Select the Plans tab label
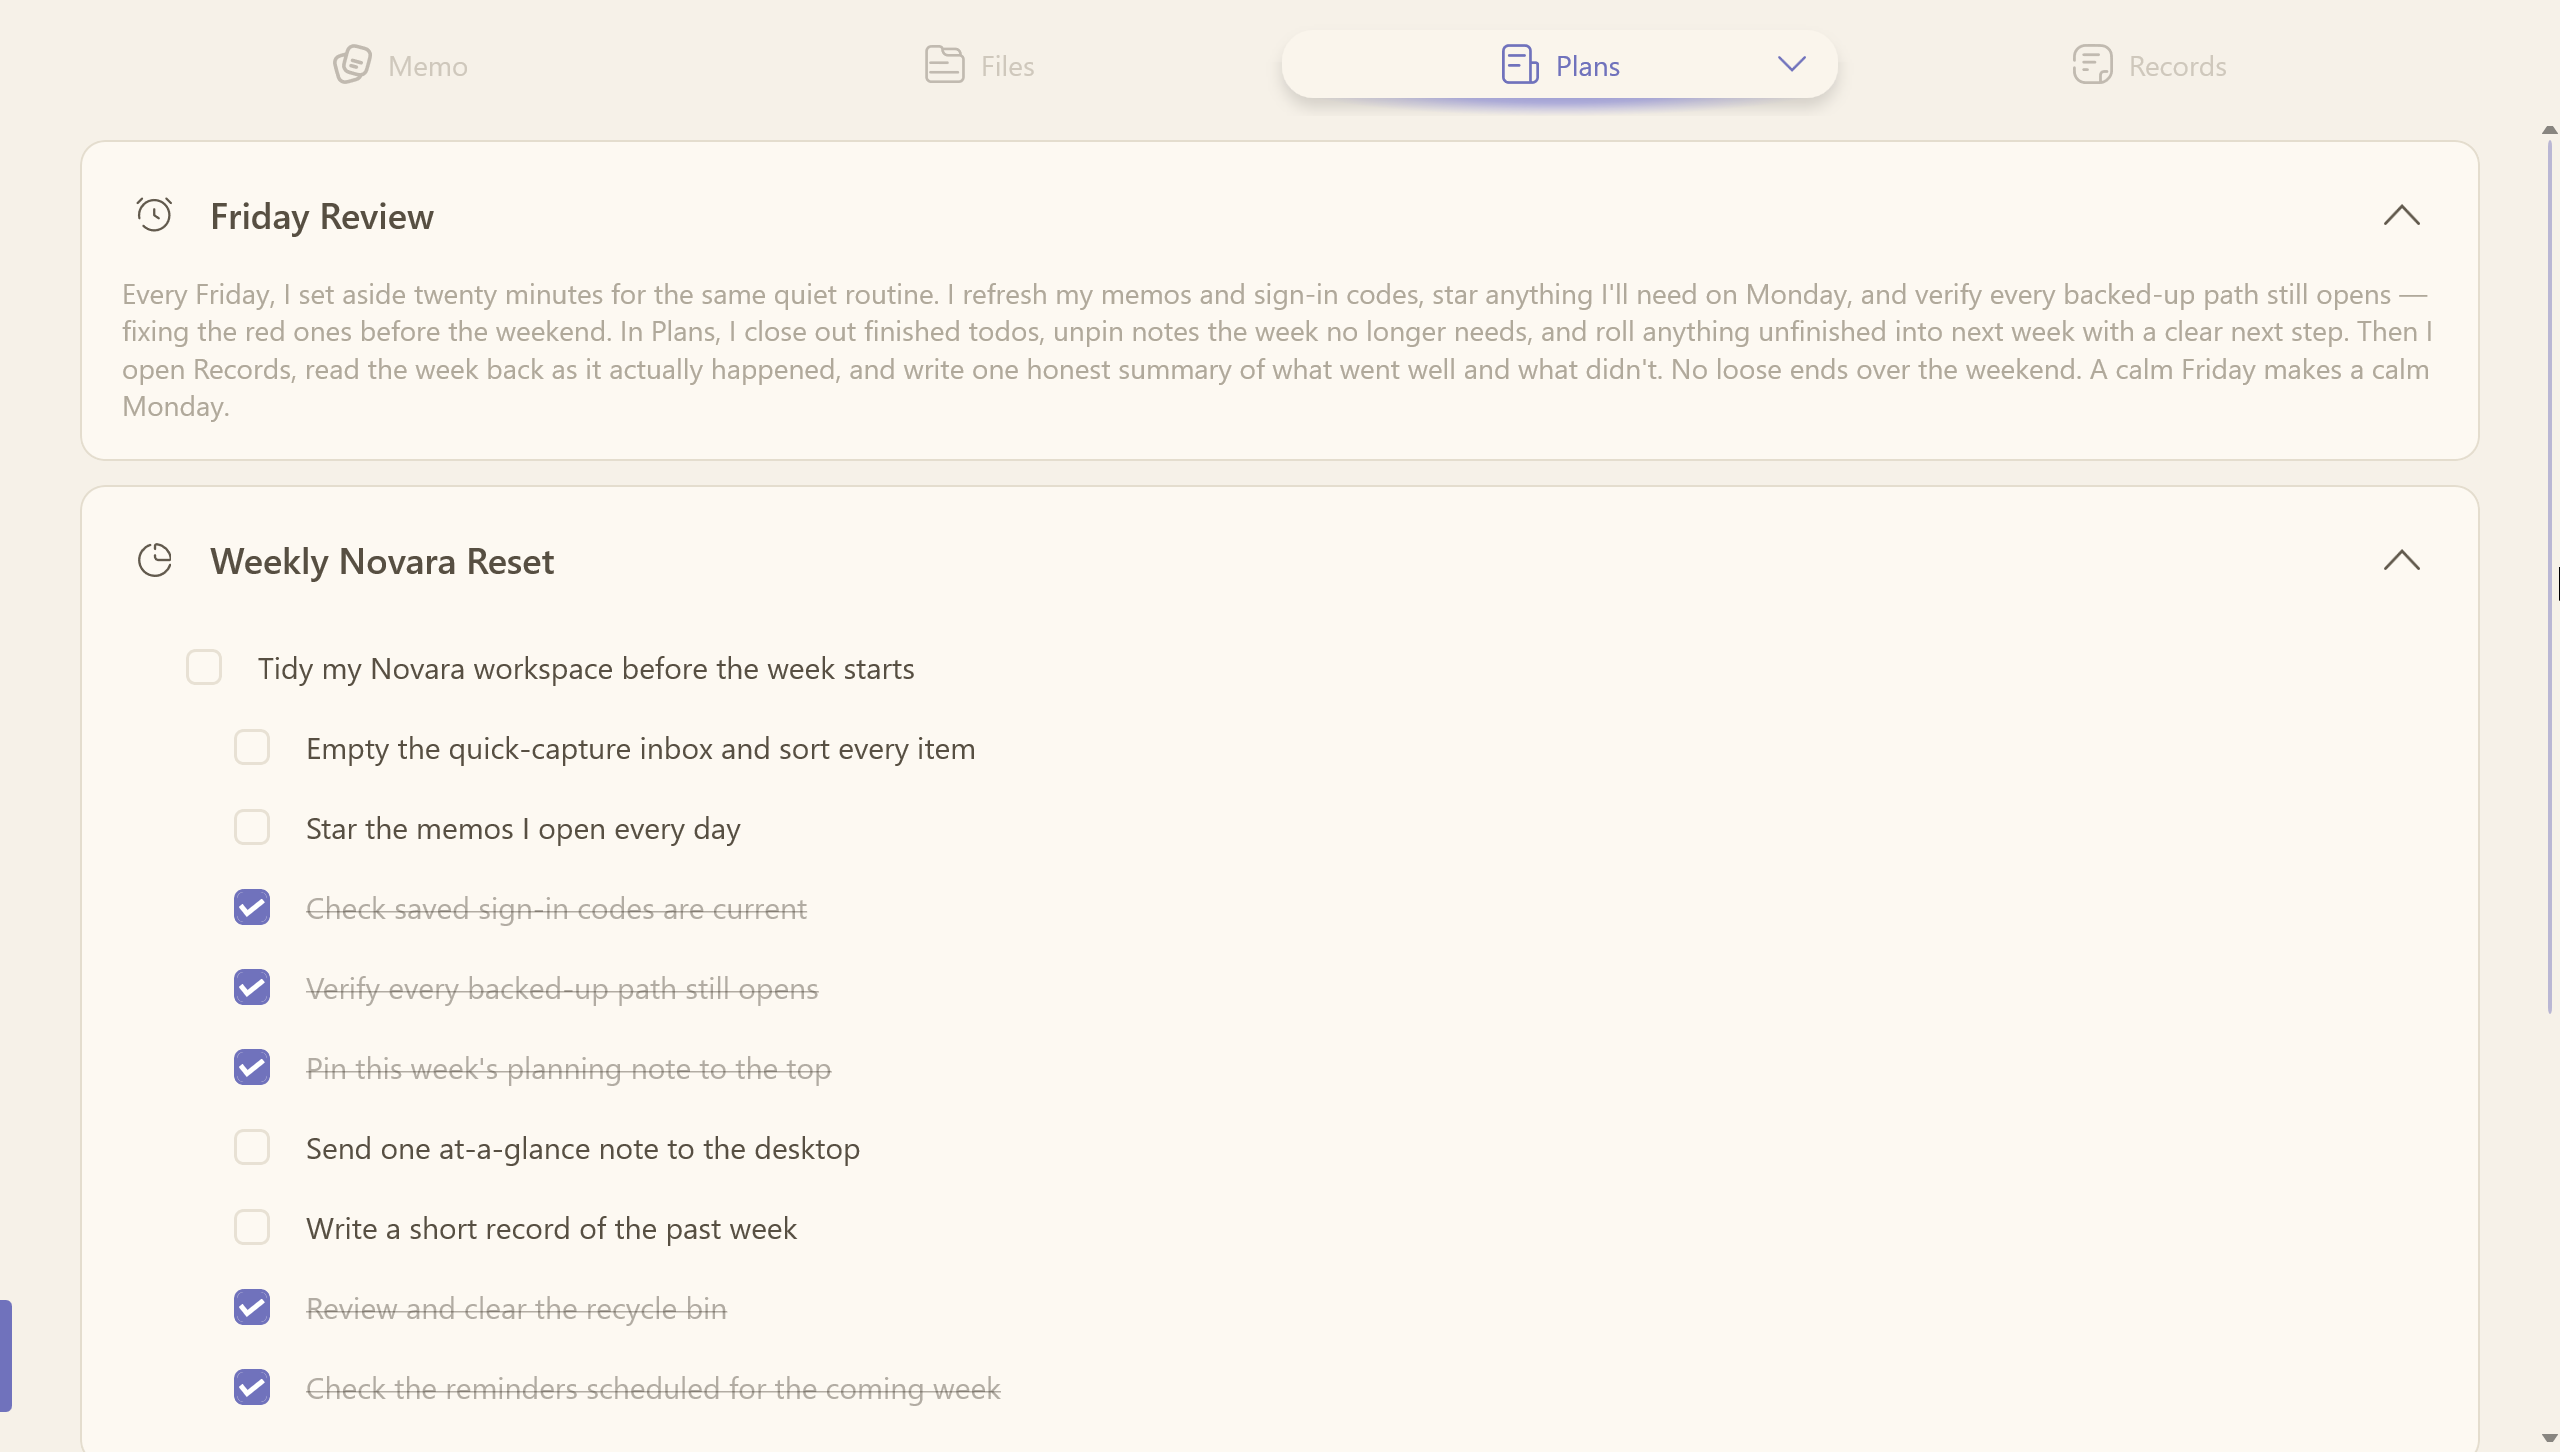Viewport: 2560px width, 1452px height. coord(1587,66)
